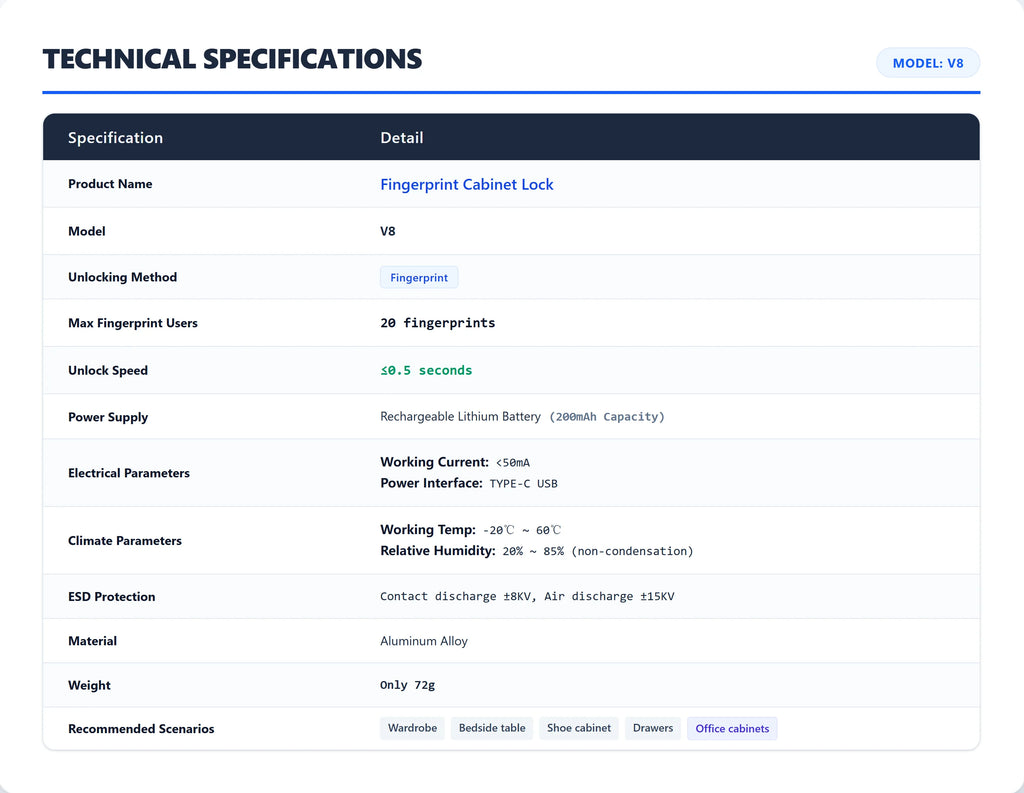This screenshot has height=793, width=1024.
Task: Select the Fingerprint unlocking method tag
Action: tap(419, 278)
